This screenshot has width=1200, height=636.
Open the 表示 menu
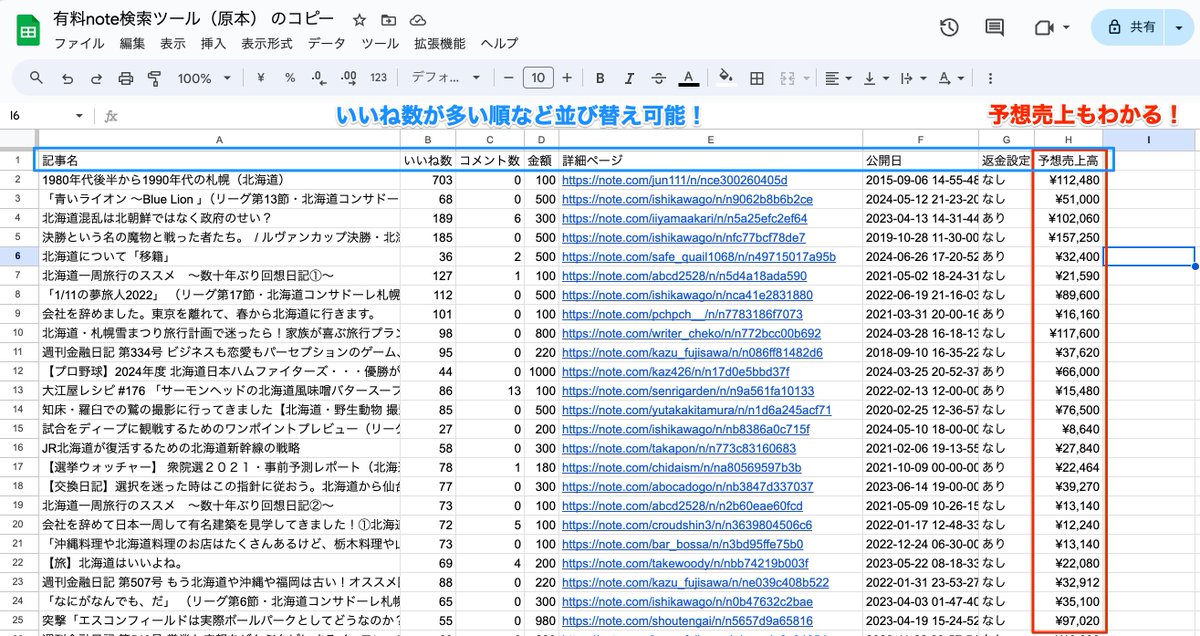[x=173, y=44]
